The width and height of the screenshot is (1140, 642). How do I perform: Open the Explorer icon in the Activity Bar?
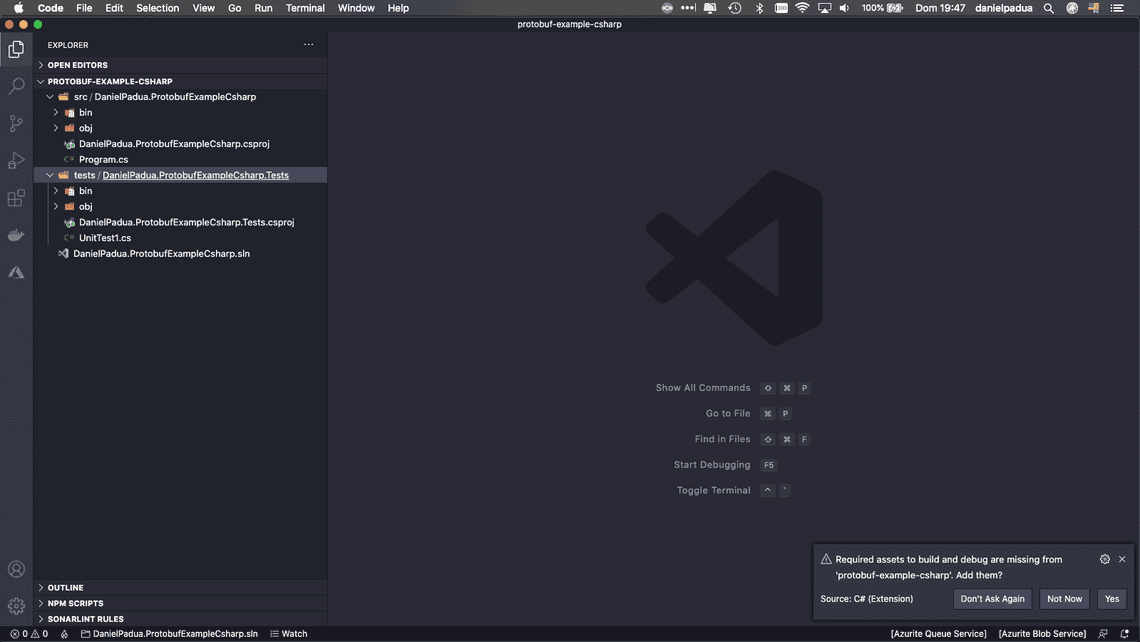(x=15, y=48)
